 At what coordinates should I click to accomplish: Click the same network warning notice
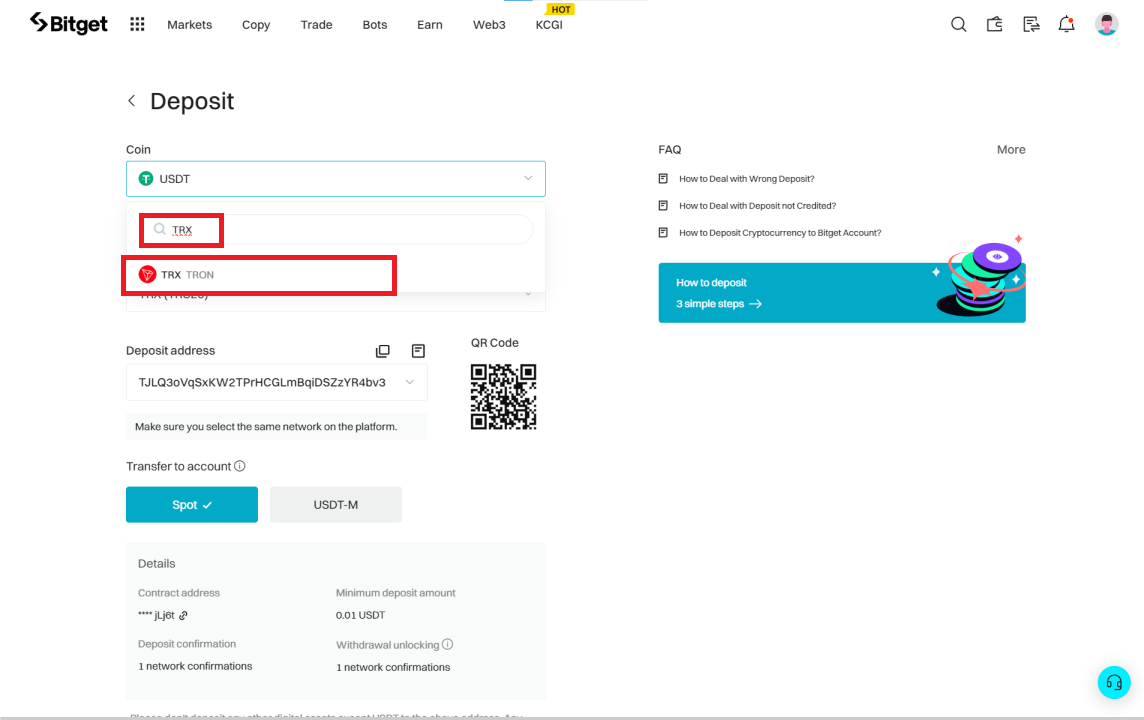(x=277, y=427)
